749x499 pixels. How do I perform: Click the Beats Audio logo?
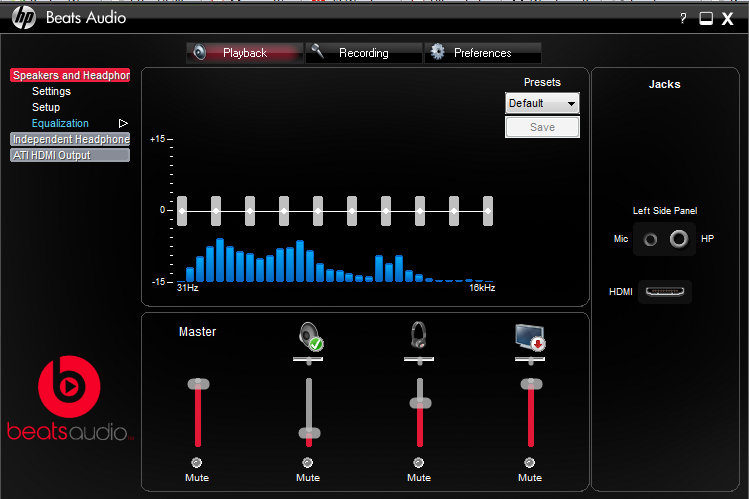[x=70, y=399]
